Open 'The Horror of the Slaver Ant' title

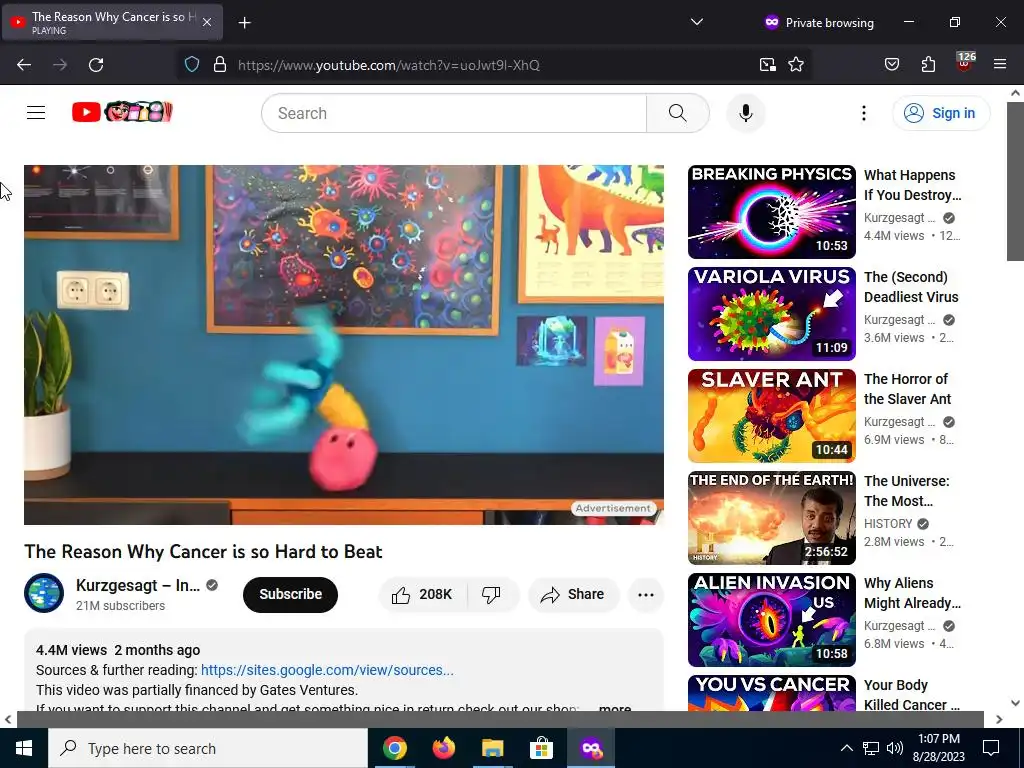[x=908, y=389]
